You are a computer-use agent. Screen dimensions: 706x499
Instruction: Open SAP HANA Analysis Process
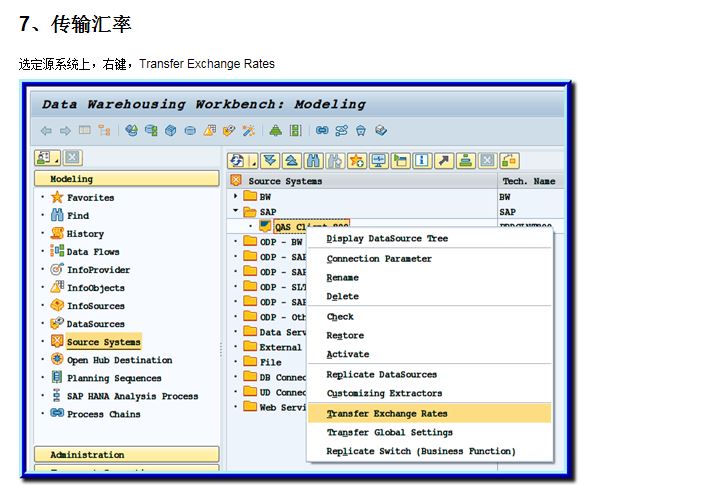pyautogui.click(x=132, y=396)
